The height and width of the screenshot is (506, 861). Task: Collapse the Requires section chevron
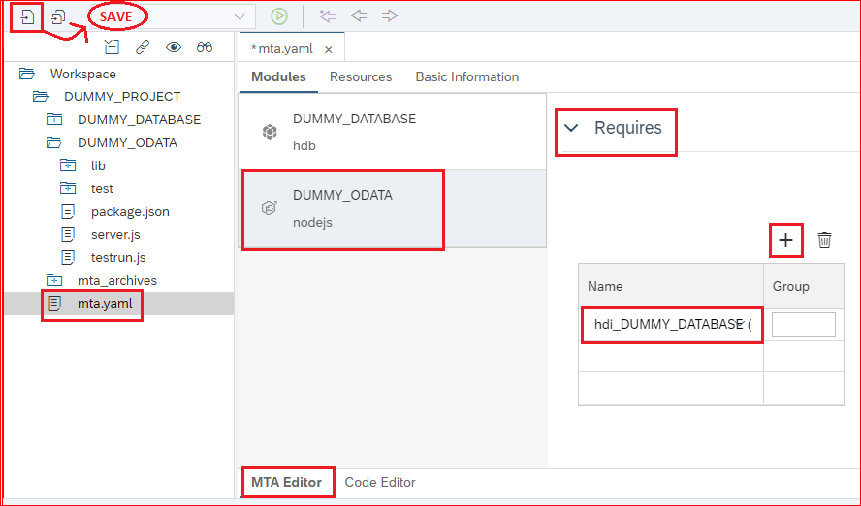[571, 129]
